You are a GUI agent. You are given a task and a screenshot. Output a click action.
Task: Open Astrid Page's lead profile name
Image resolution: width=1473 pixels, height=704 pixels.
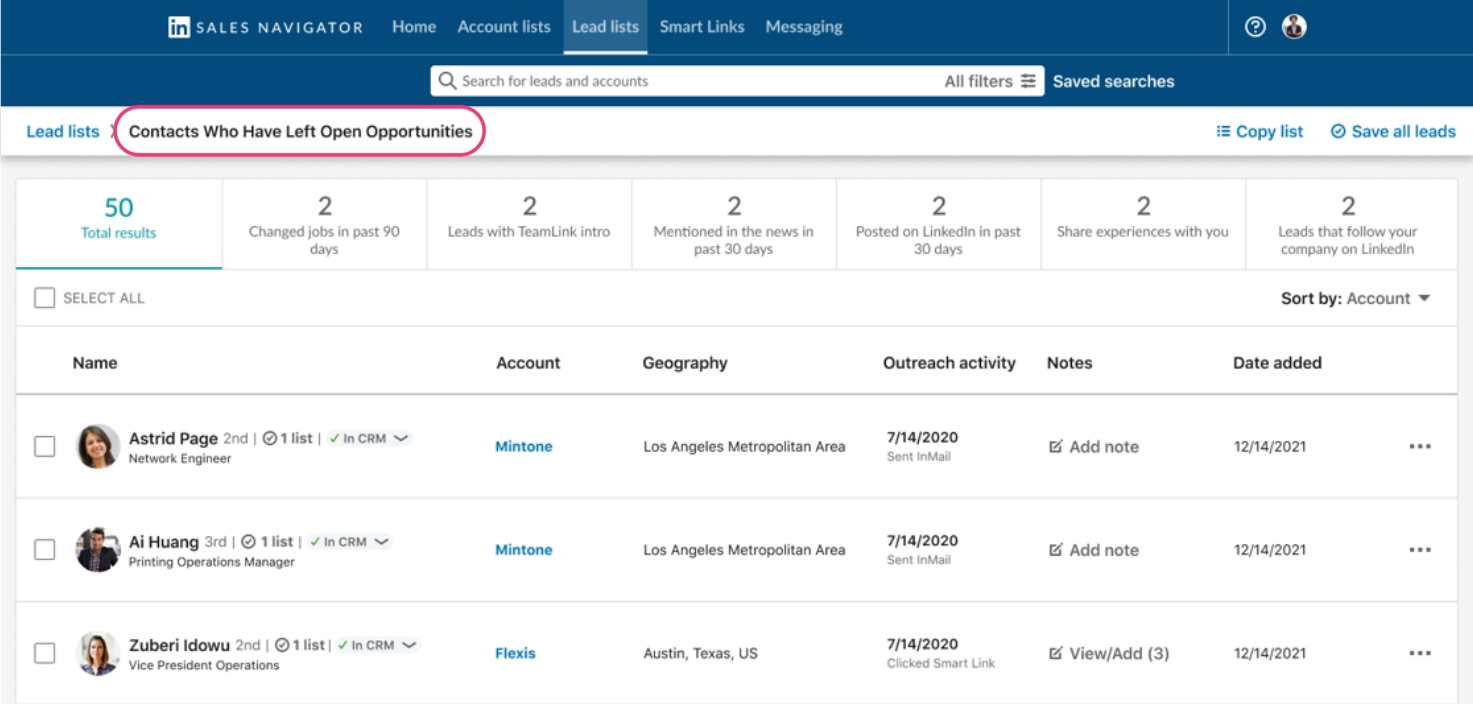click(x=173, y=438)
